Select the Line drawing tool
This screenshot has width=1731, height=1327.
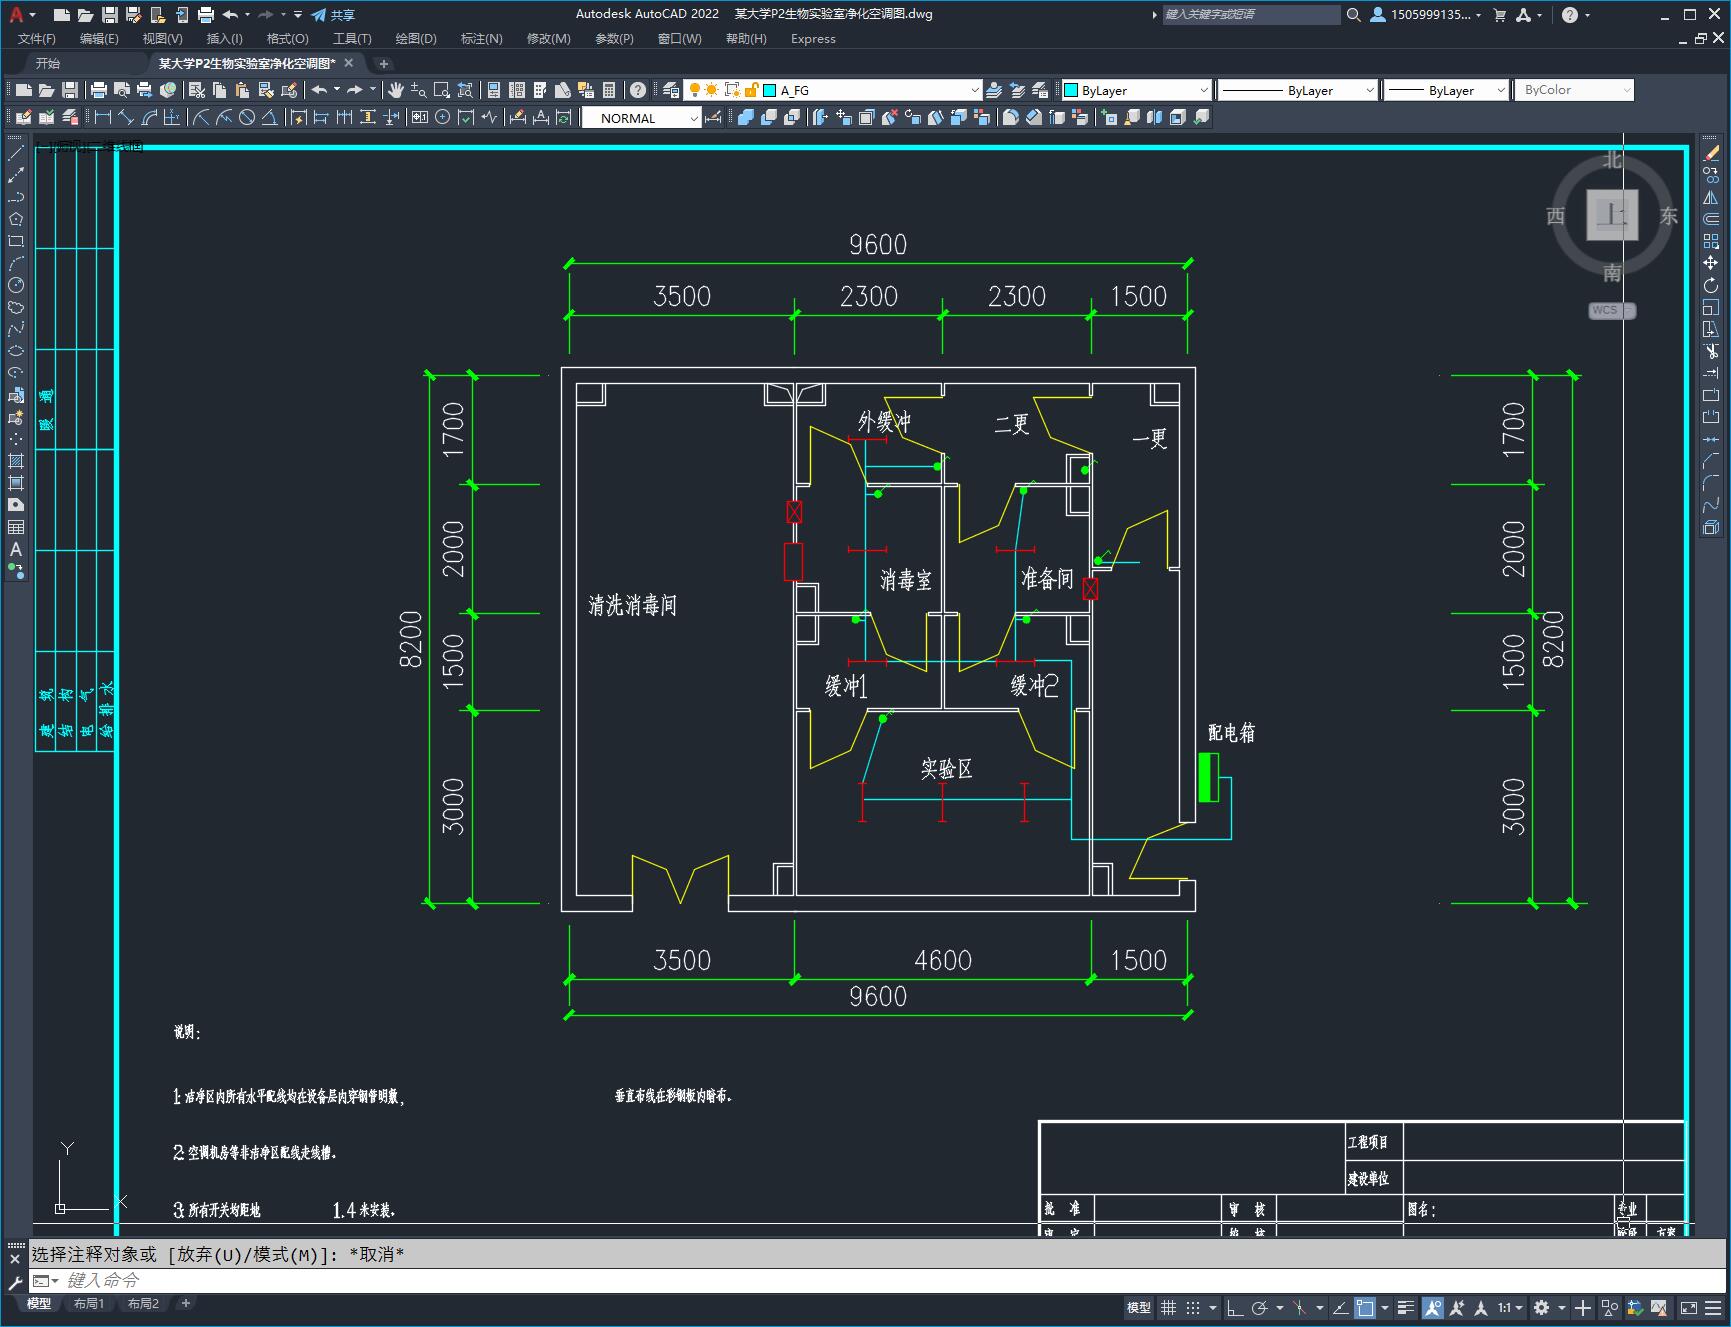(x=16, y=153)
